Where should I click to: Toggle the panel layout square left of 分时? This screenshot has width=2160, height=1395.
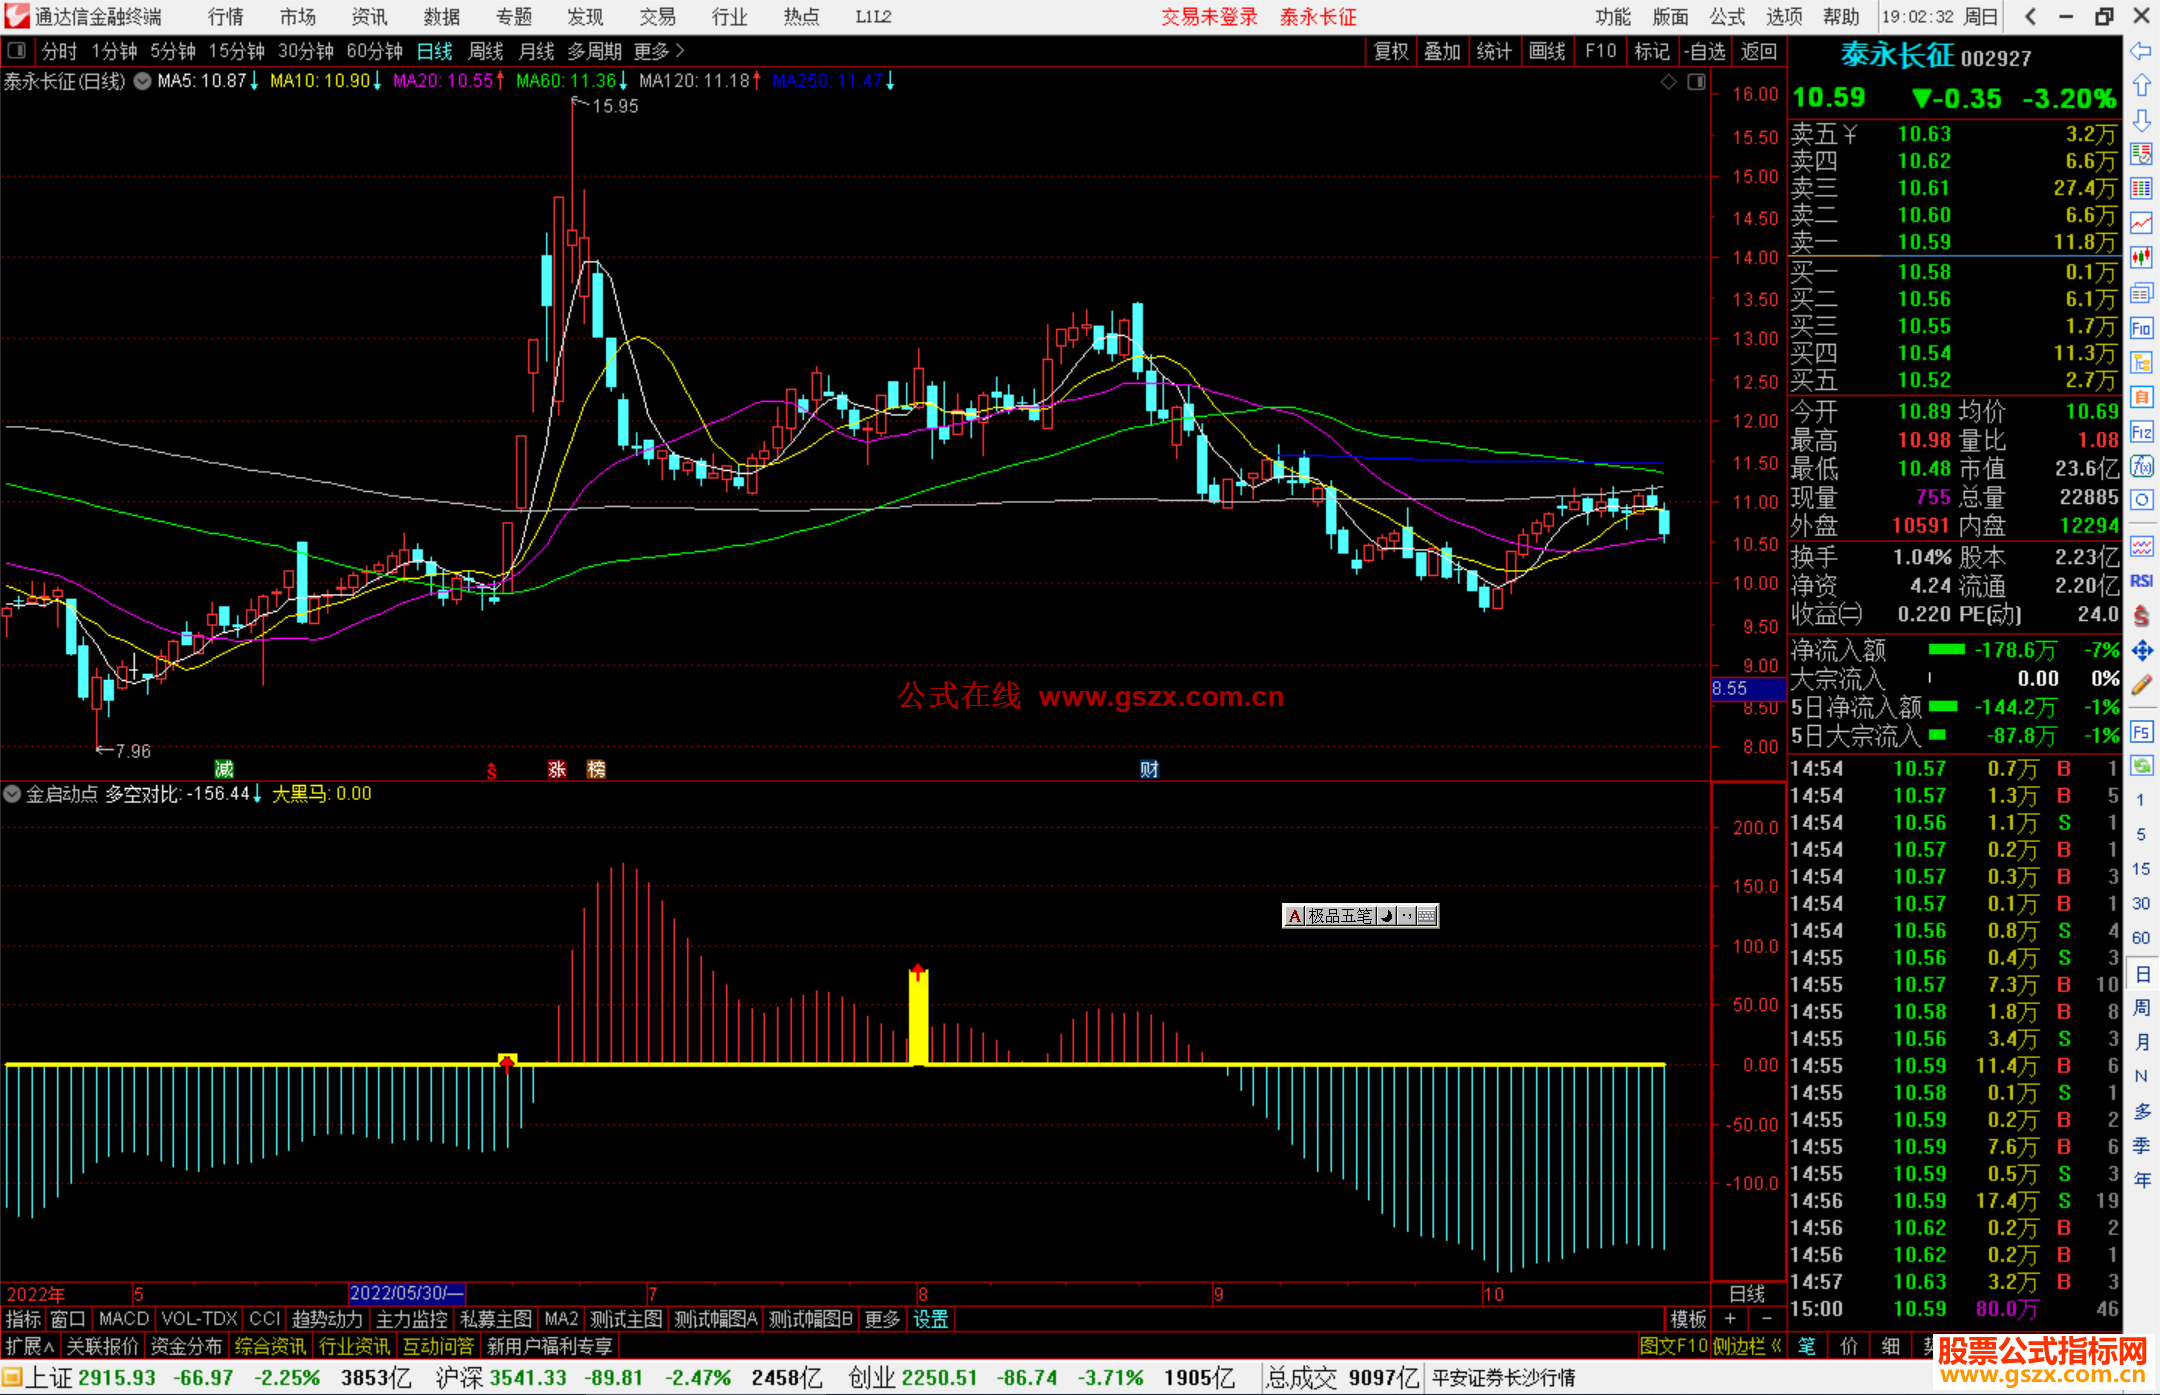[x=16, y=50]
